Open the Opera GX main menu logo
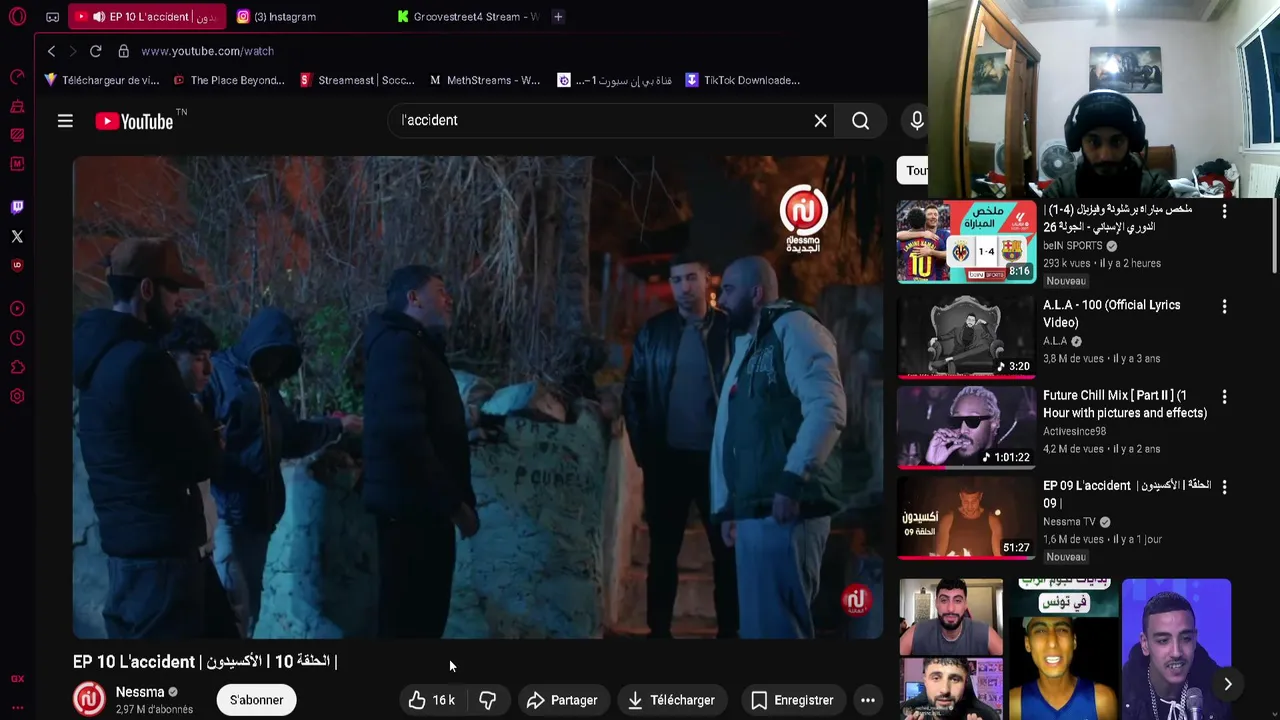The width and height of the screenshot is (1280, 720). coord(17,17)
